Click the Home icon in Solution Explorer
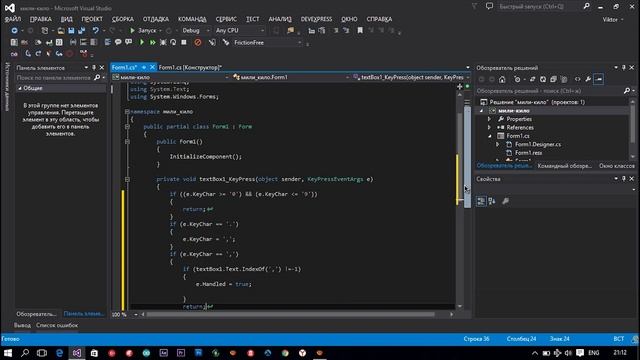The width and height of the screenshot is (640, 360). (502, 80)
